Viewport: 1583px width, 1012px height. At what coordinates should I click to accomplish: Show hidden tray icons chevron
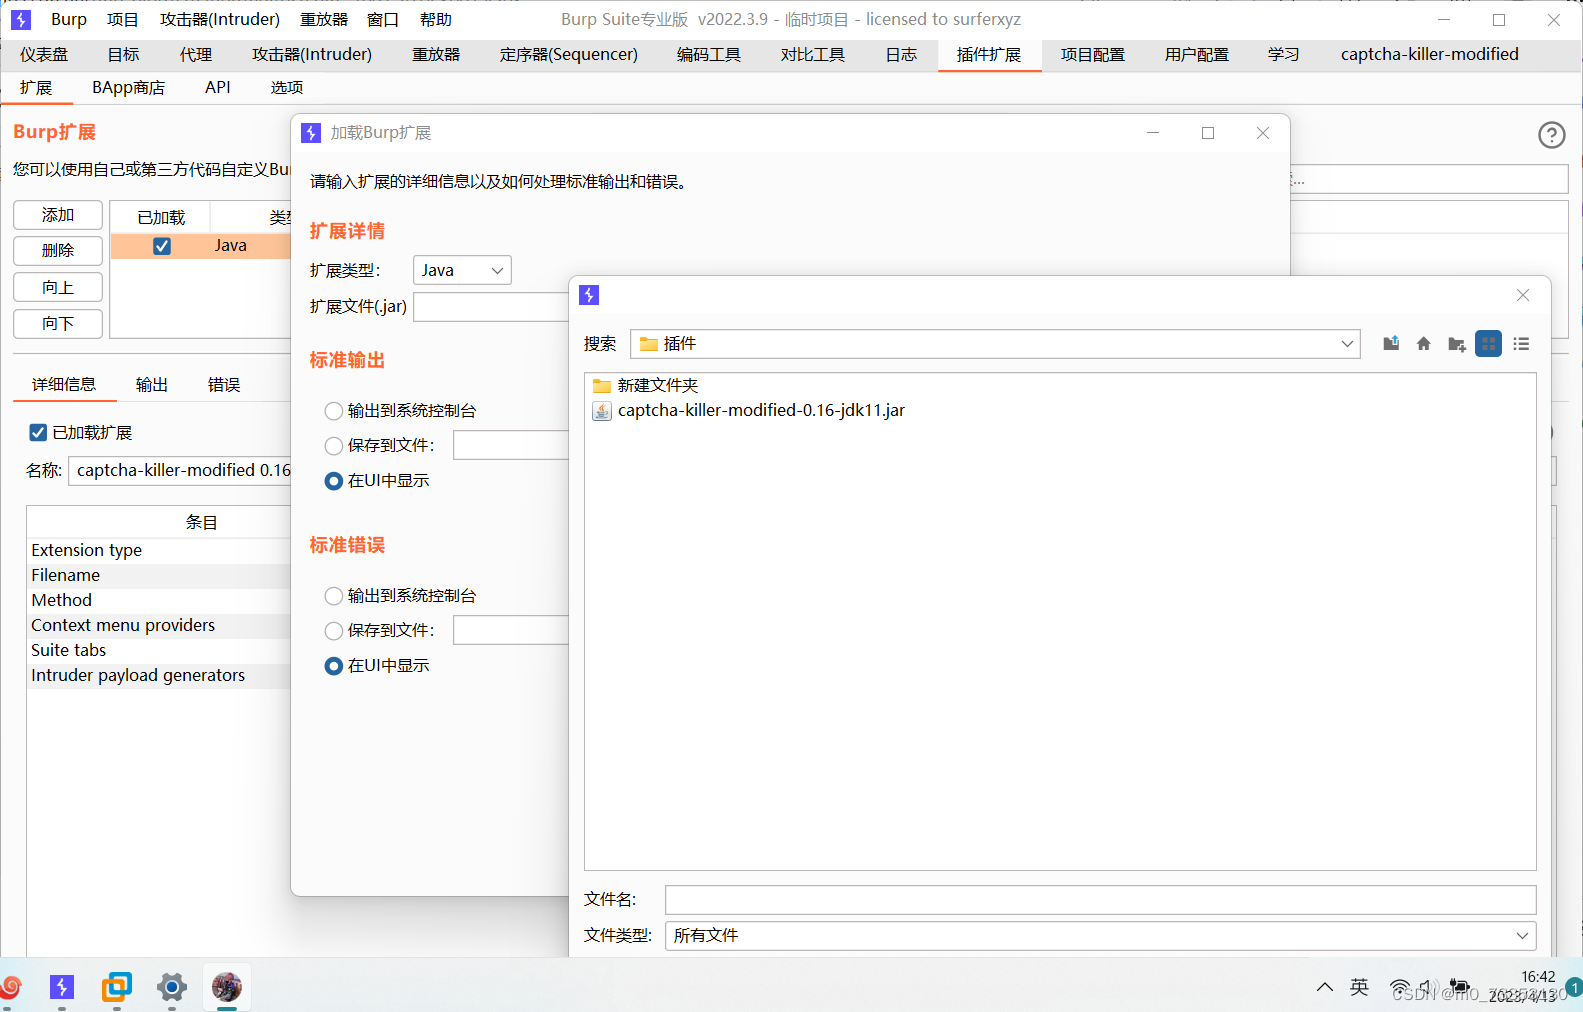(1325, 988)
